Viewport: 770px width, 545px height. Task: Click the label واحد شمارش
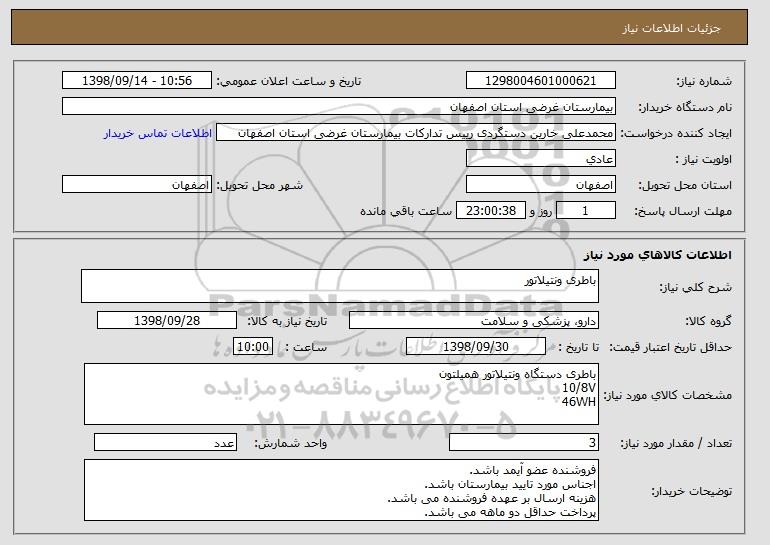click(x=290, y=443)
